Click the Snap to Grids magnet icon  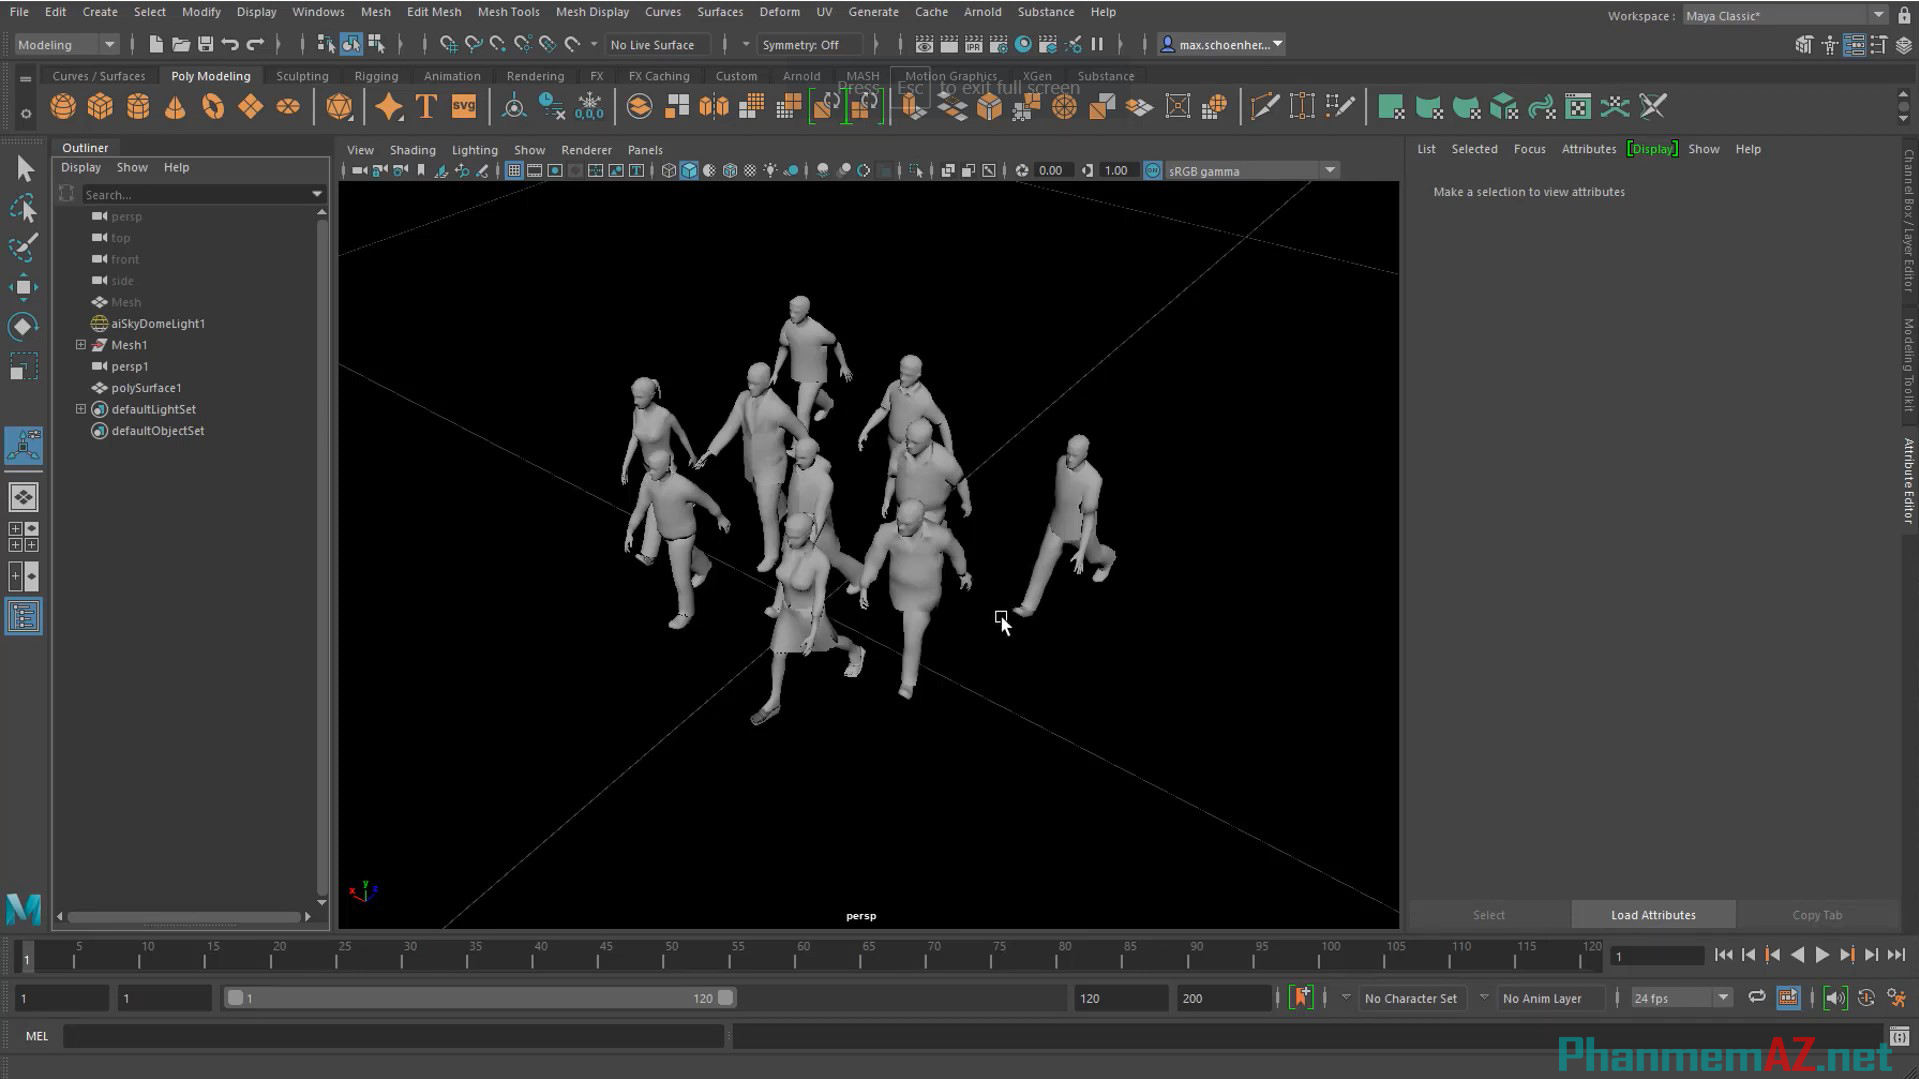tap(448, 44)
